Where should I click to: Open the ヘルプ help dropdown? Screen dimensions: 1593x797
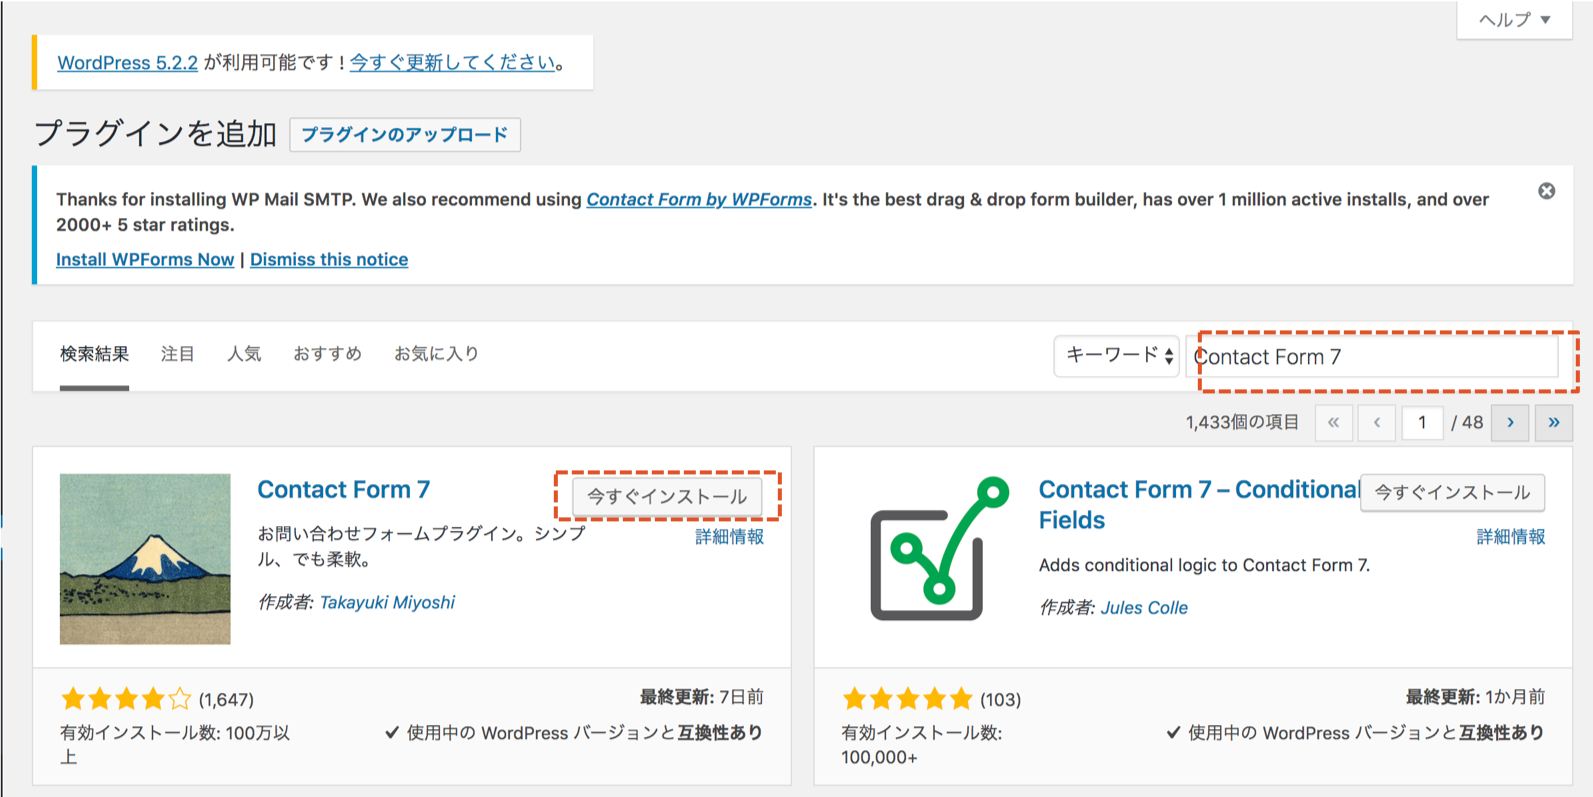point(1514,20)
